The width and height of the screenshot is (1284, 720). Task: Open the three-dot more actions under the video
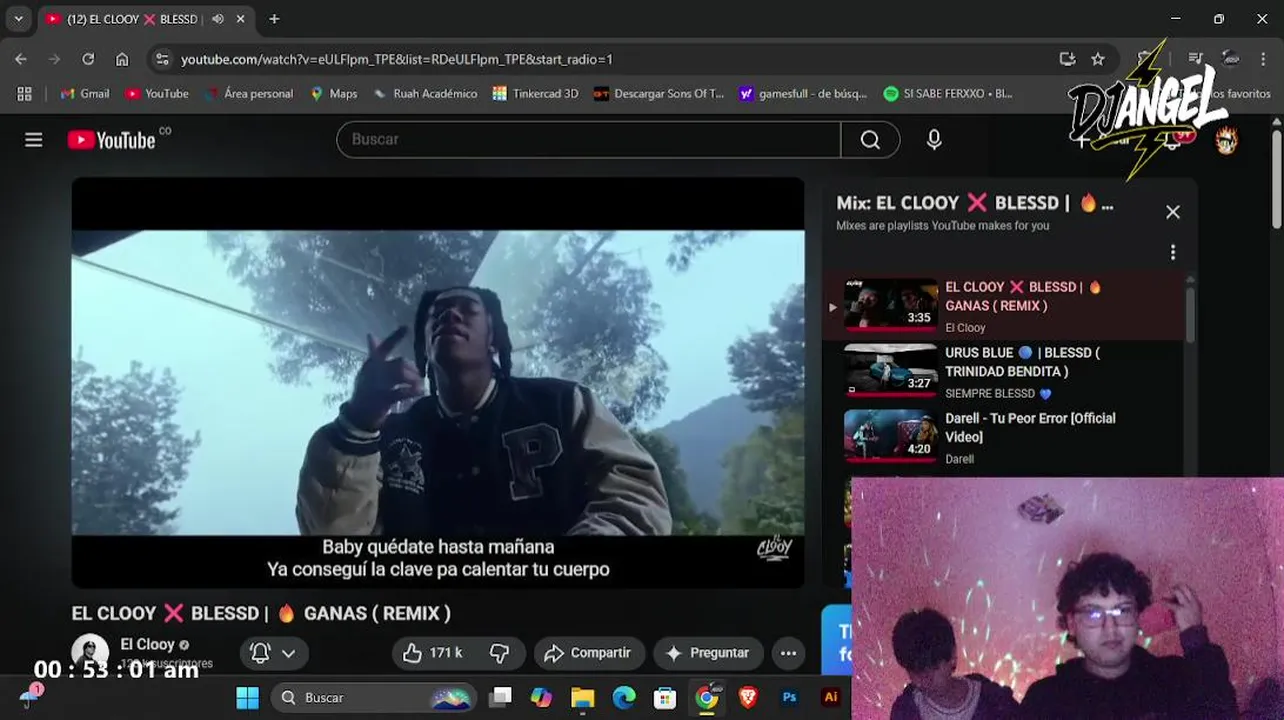click(x=788, y=653)
